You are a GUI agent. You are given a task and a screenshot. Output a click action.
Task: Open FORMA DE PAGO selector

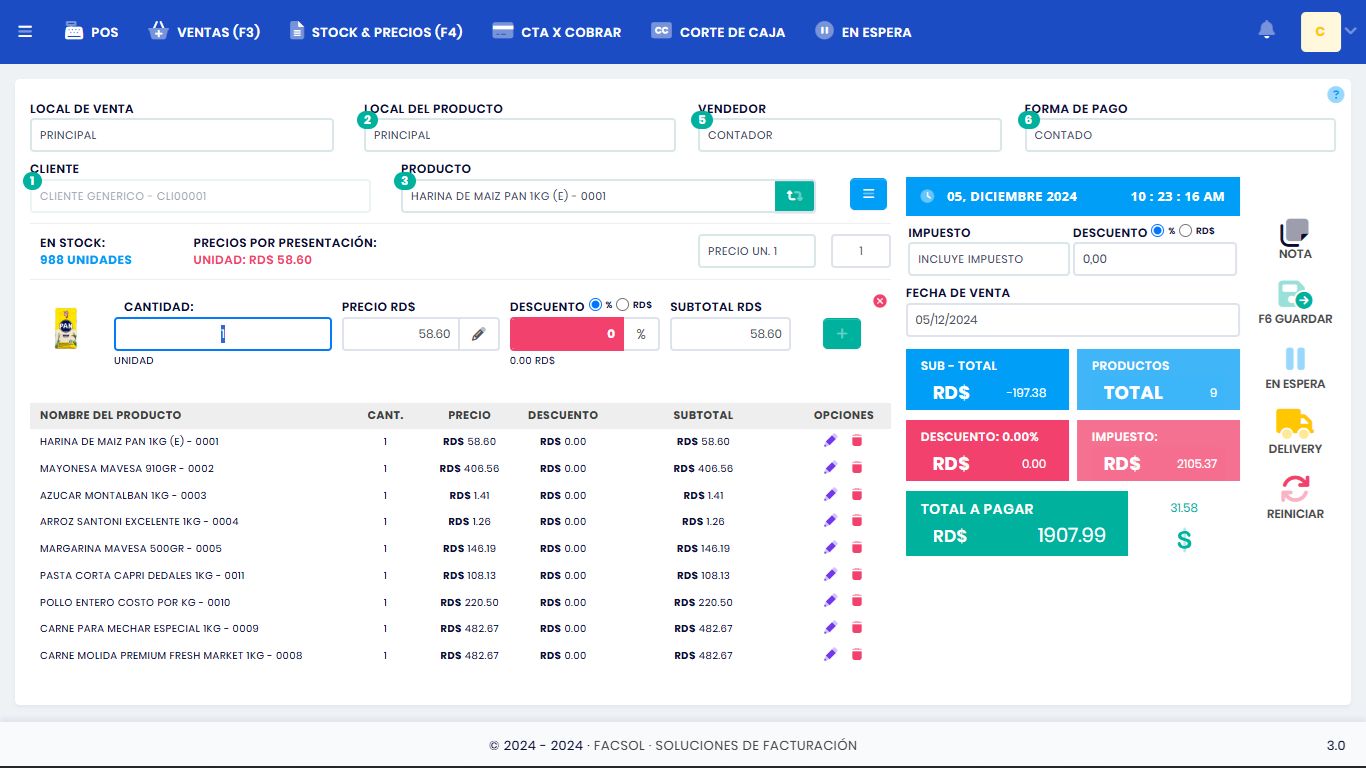(x=1180, y=135)
